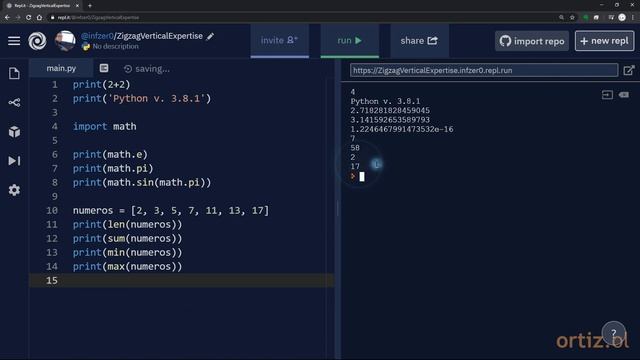Click the invite button
The image size is (640, 360).
point(280,40)
